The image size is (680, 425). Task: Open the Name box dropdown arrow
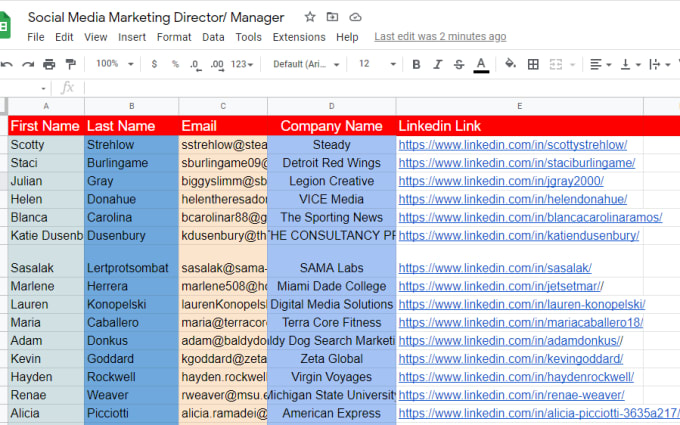[x=43, y=88]
